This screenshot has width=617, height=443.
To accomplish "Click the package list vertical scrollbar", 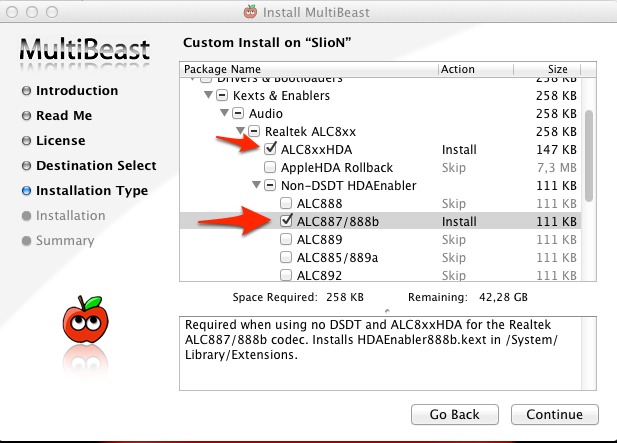I will (x=589, y=156).
